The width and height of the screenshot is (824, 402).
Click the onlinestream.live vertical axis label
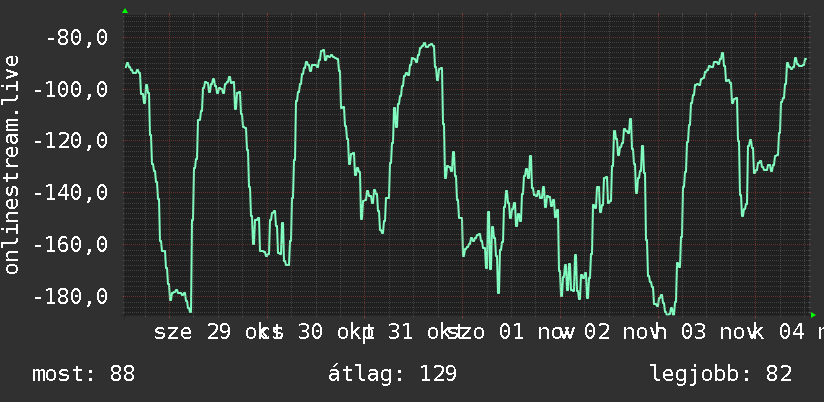[x=11, y=164]
